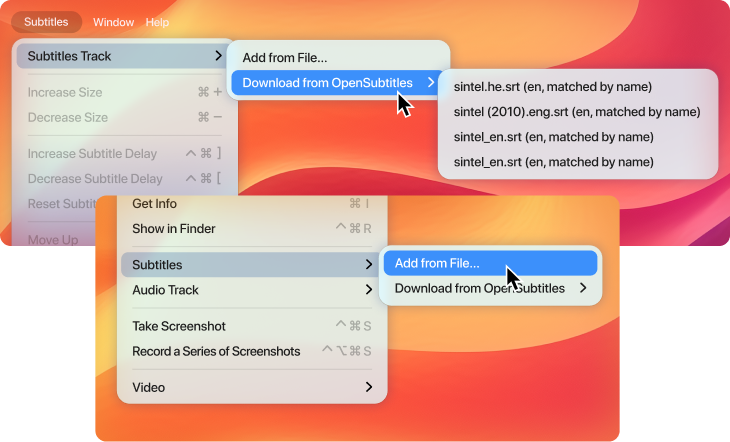The image size is (730, 442).
Task: Choose Take Screenshot menu item
Action: pos(251,326)
